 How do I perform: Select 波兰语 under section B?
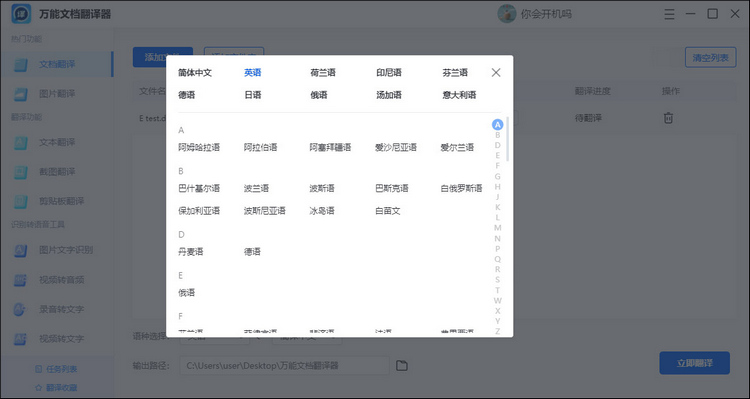[x=256, y=188]
